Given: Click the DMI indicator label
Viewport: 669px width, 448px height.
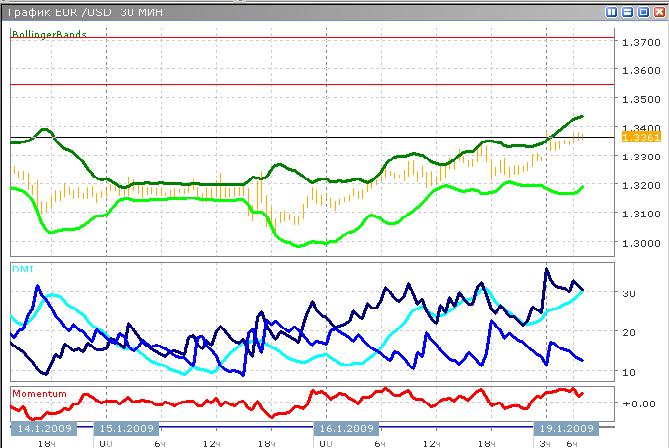Looking at the screenshot, I should (23, 269).
